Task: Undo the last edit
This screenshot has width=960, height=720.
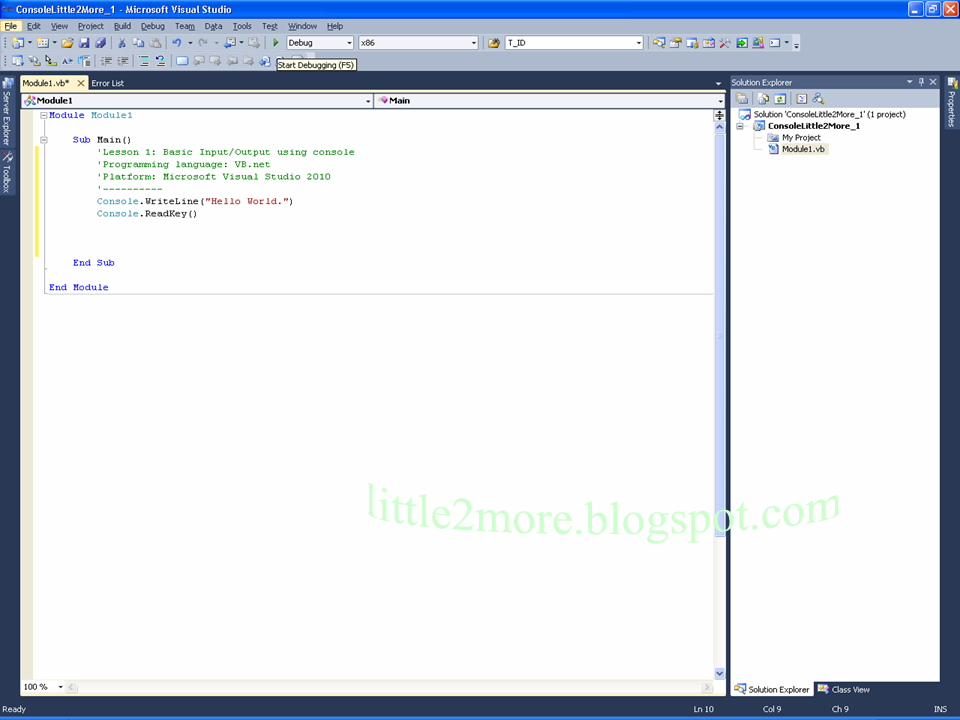Action: (177, 42)
